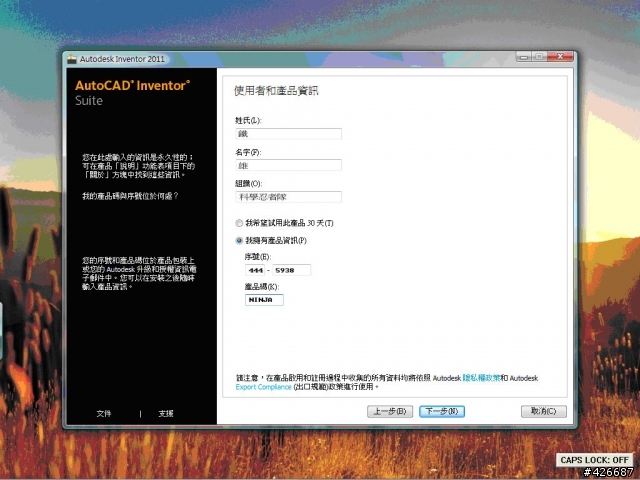Click the 下一步(N) next button
The image size is (640, 480).
tap(442, 411)
